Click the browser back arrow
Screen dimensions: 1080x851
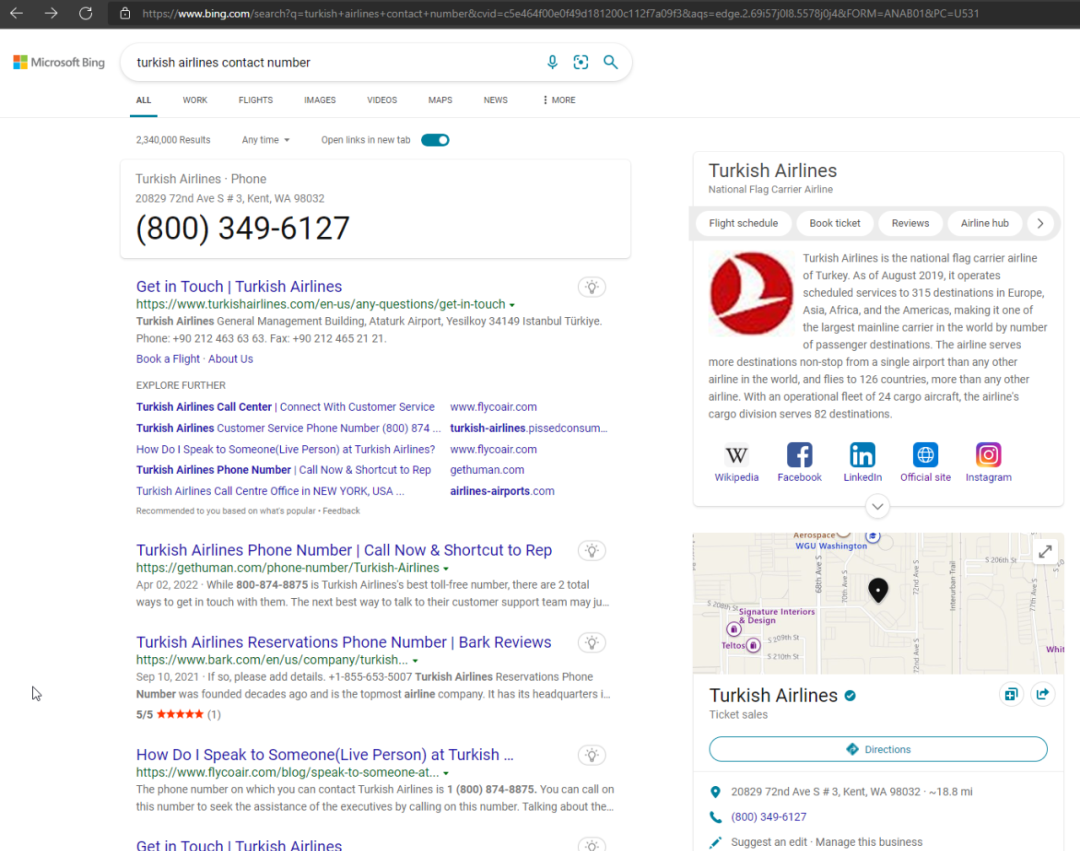click(17, 13)
